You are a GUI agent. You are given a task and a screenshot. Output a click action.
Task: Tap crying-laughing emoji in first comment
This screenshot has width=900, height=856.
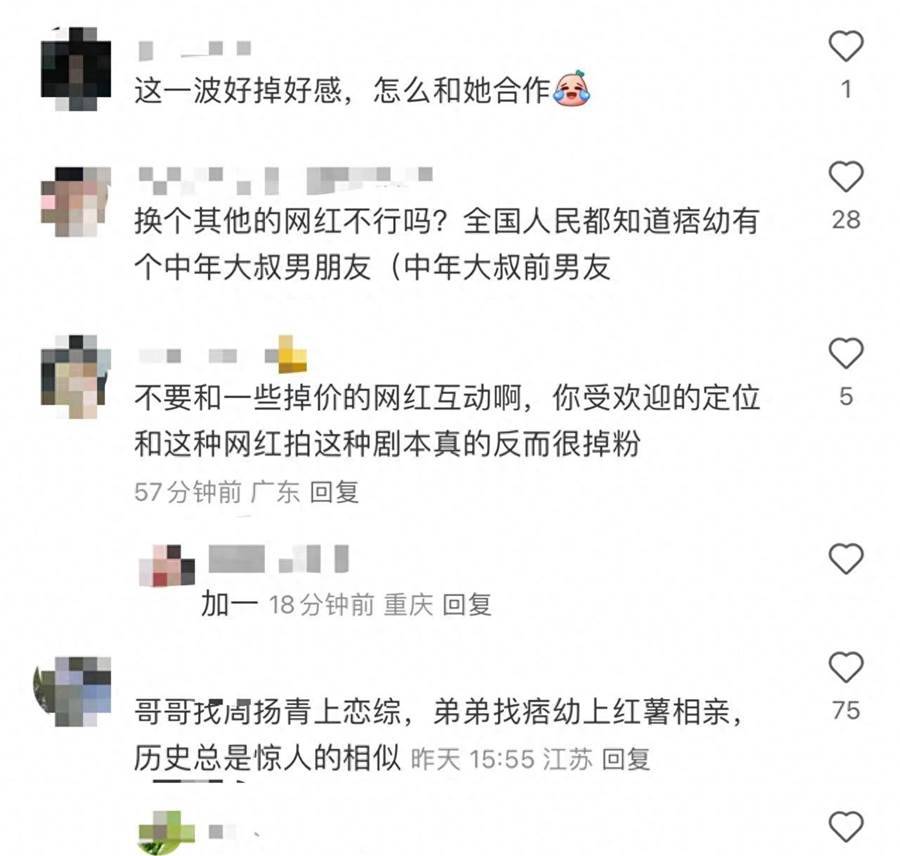(571, 88)
